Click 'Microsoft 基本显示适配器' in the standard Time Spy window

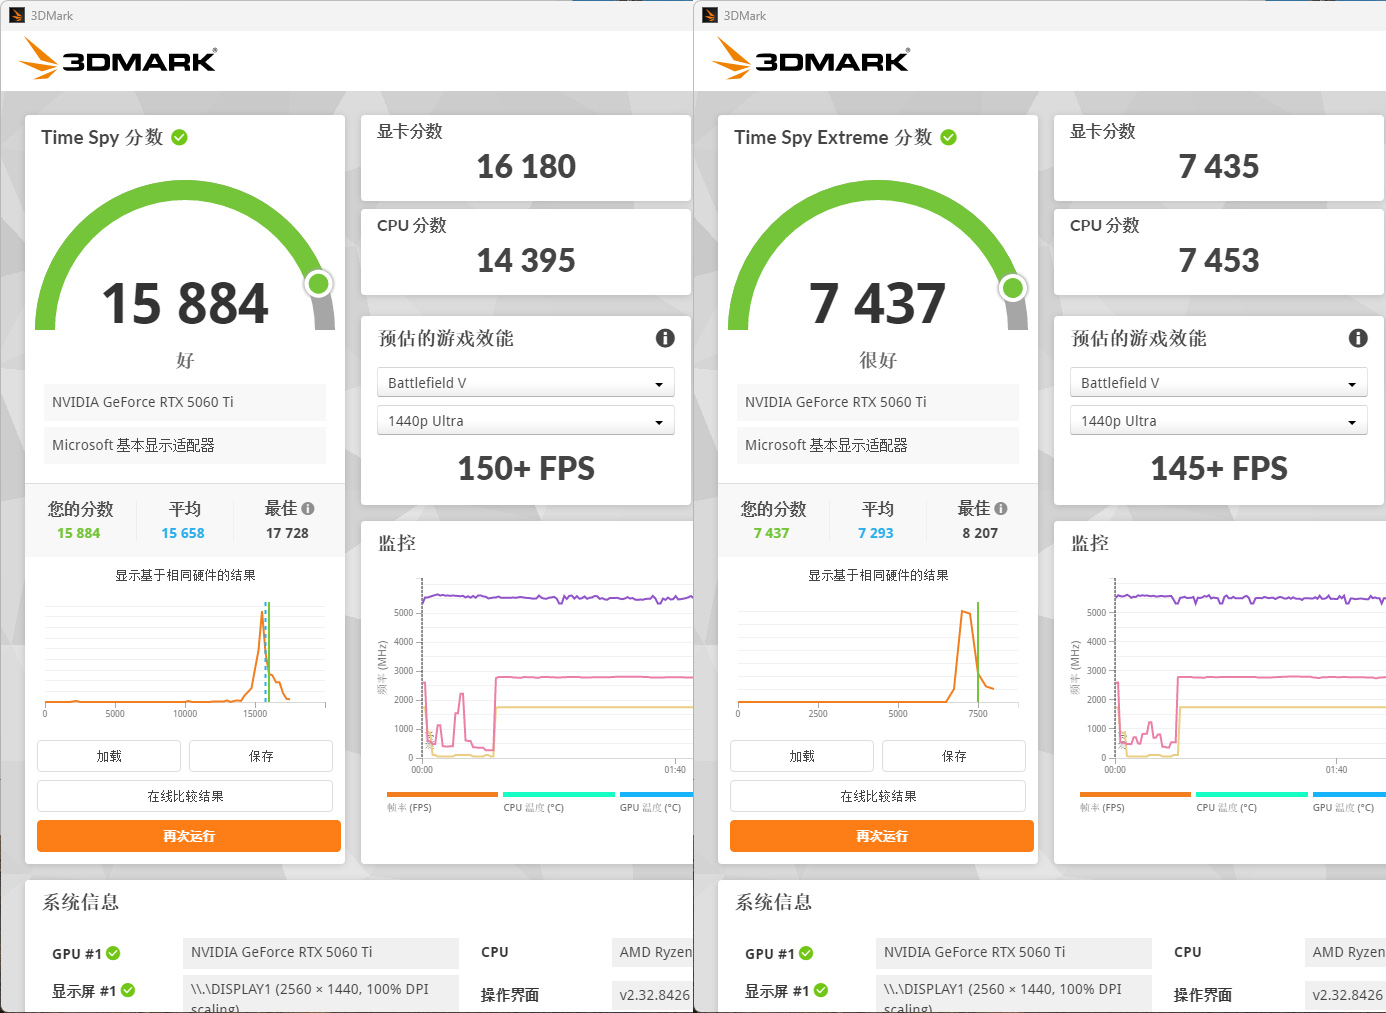(x=185, y=445)
